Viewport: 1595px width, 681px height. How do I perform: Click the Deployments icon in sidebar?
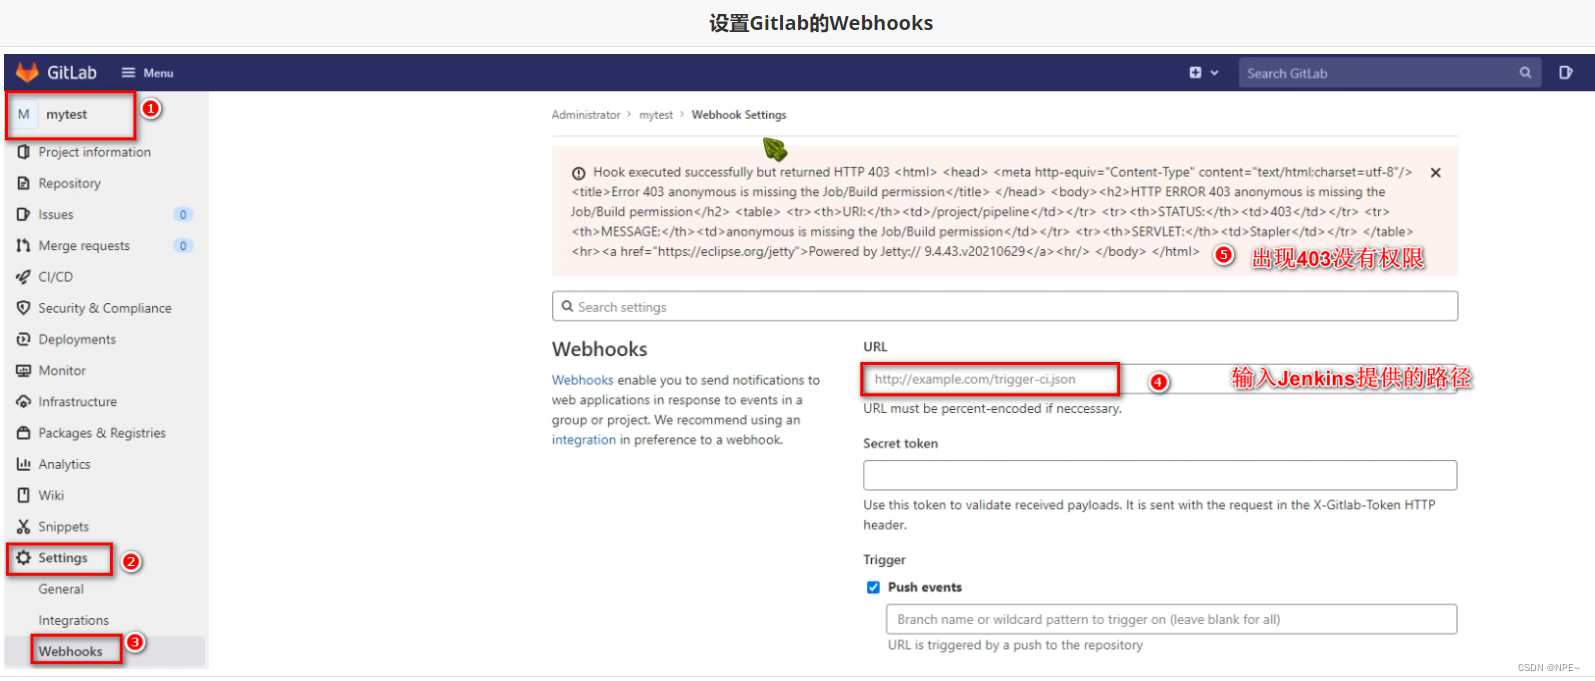24,339
